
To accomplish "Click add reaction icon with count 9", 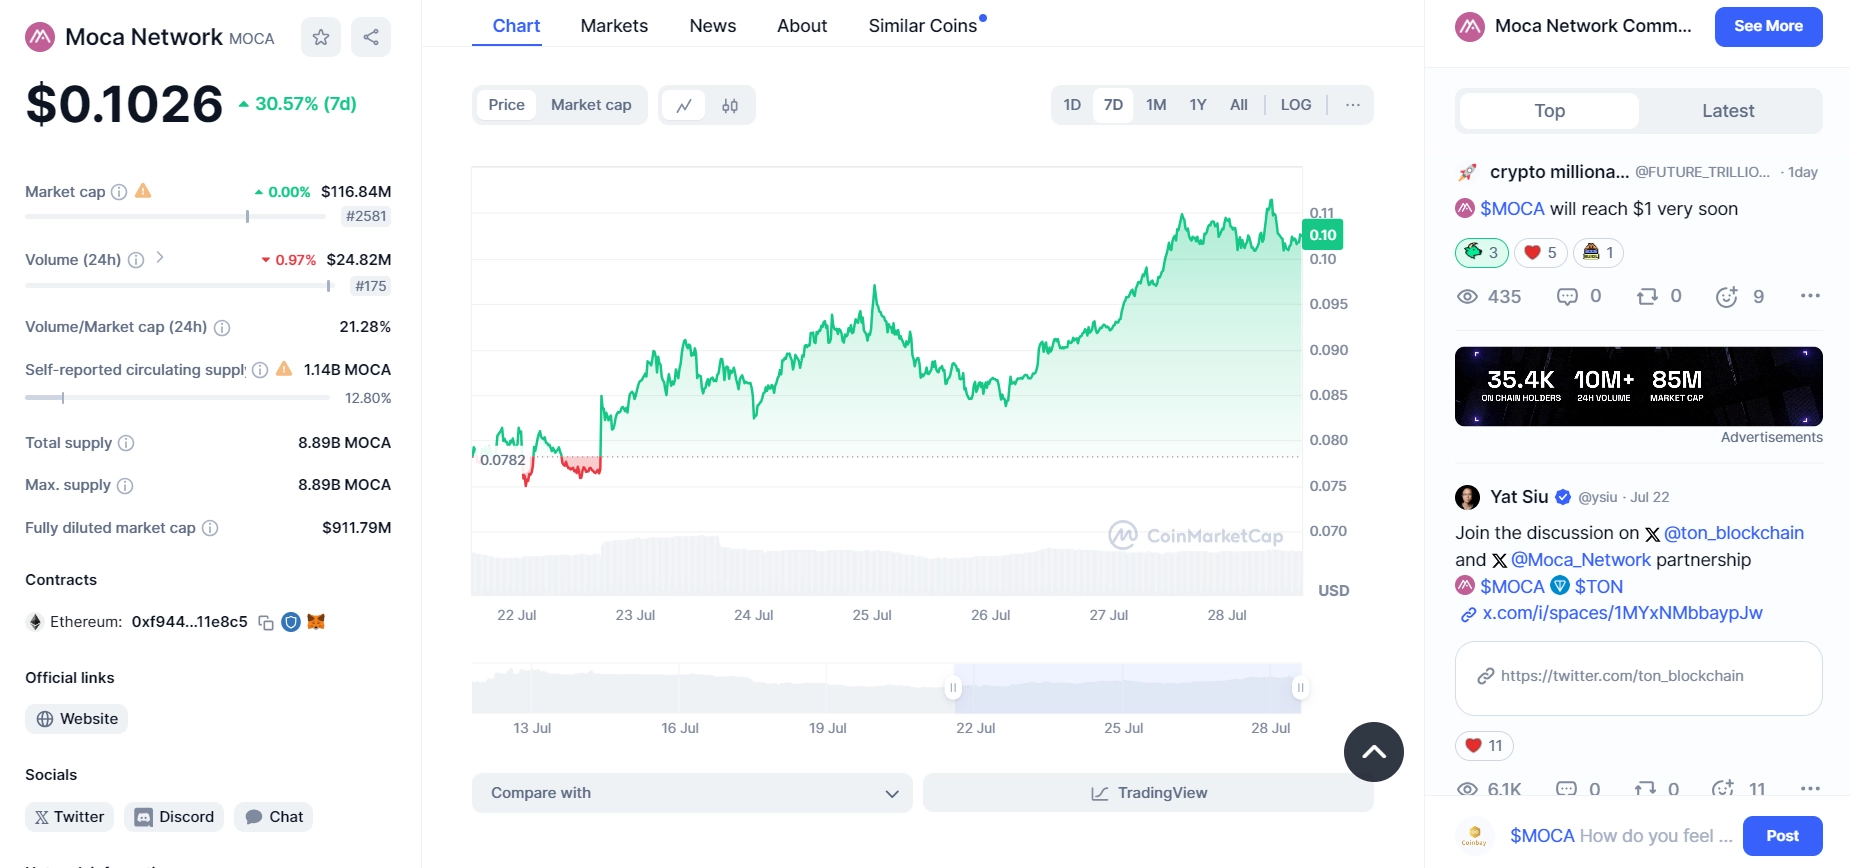I will 1727,297.
